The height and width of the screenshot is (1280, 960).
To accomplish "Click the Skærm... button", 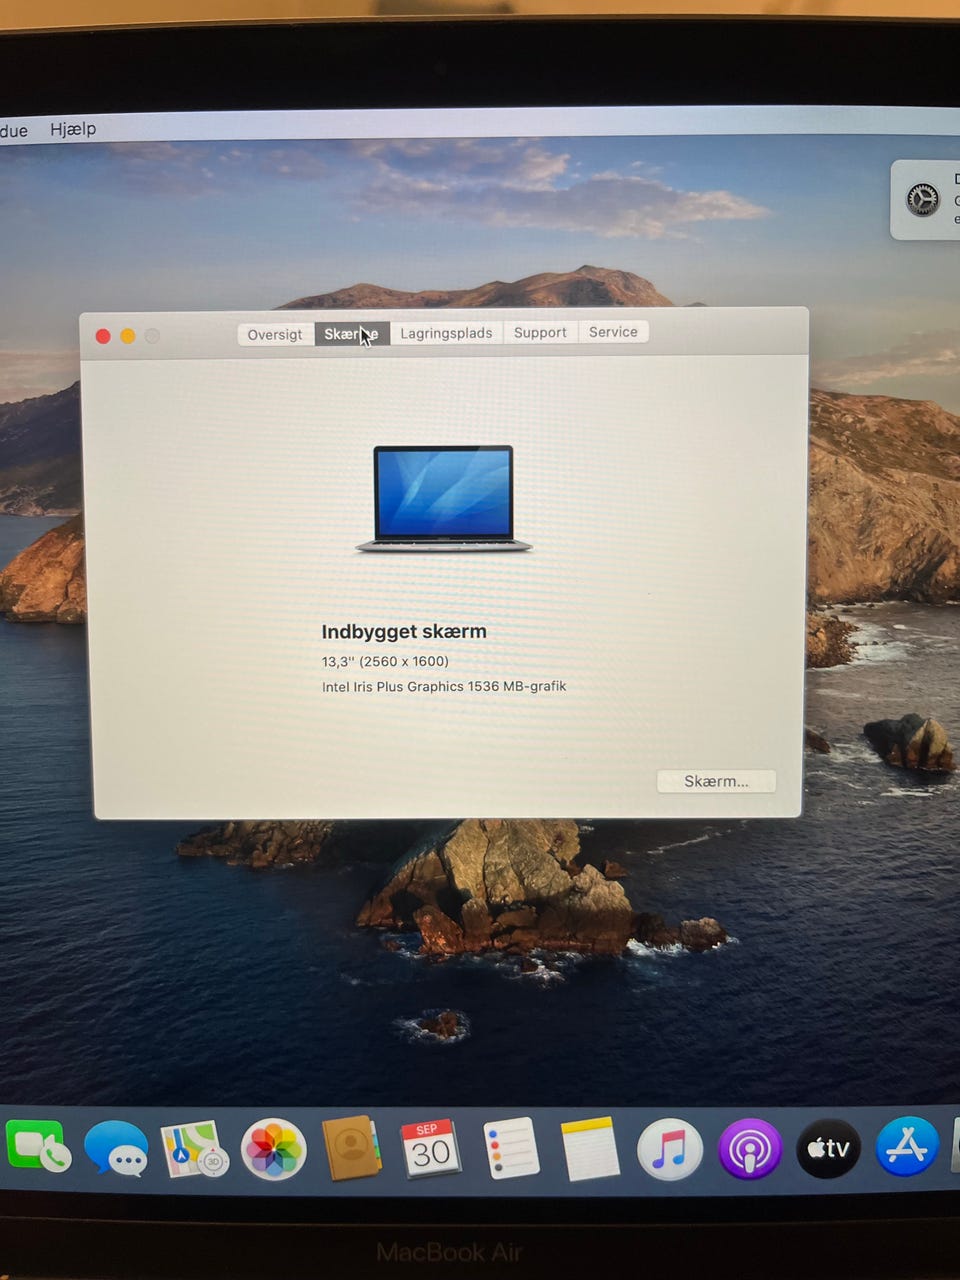I will (716, 781).
